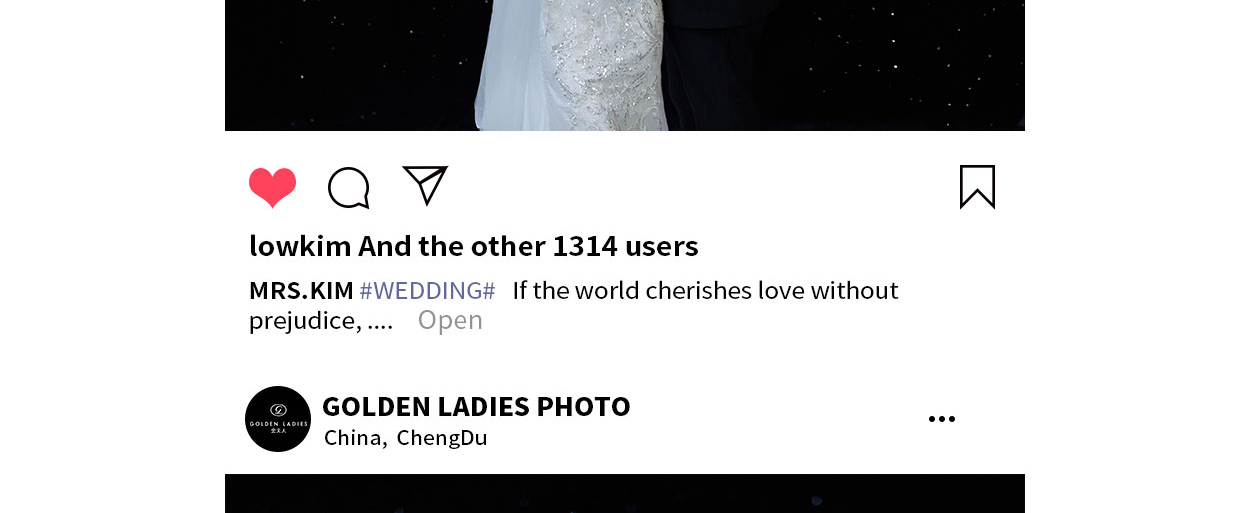Open the next post's dark photo
The height and width of the screenshot is (513, 1250).
pyautogui.click(x=625, y=494)
